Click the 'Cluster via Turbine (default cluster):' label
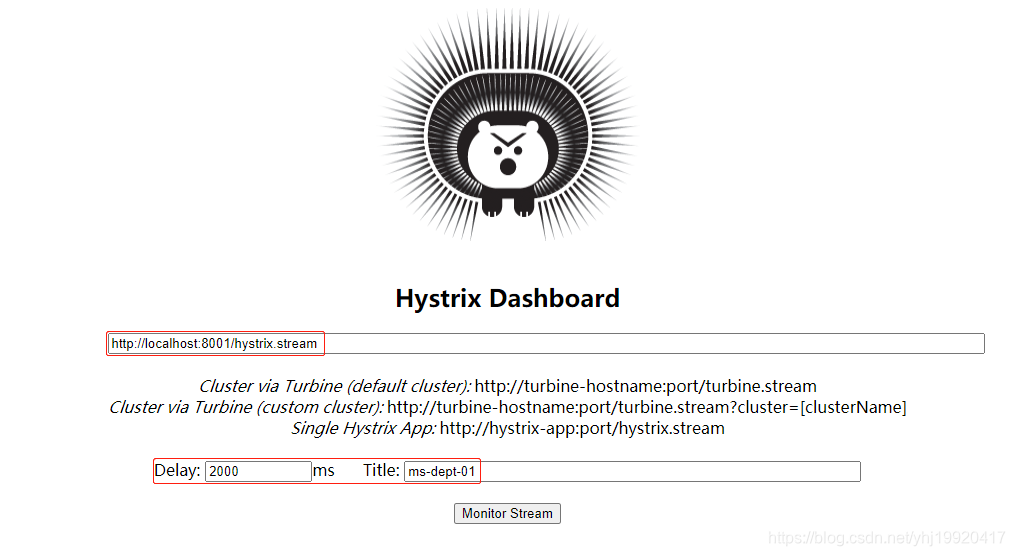 pos(335,386)
